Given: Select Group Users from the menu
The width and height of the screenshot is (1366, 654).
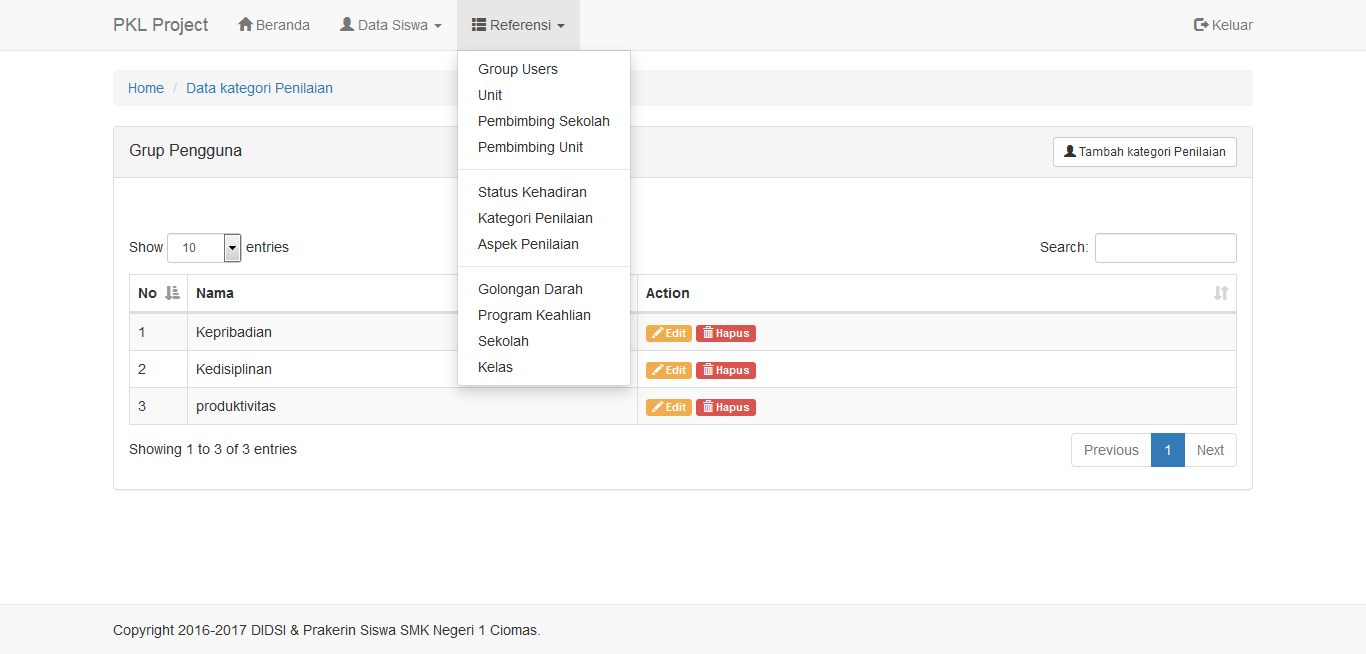Looking at the screenshot, I should click(x=518, y=69).
